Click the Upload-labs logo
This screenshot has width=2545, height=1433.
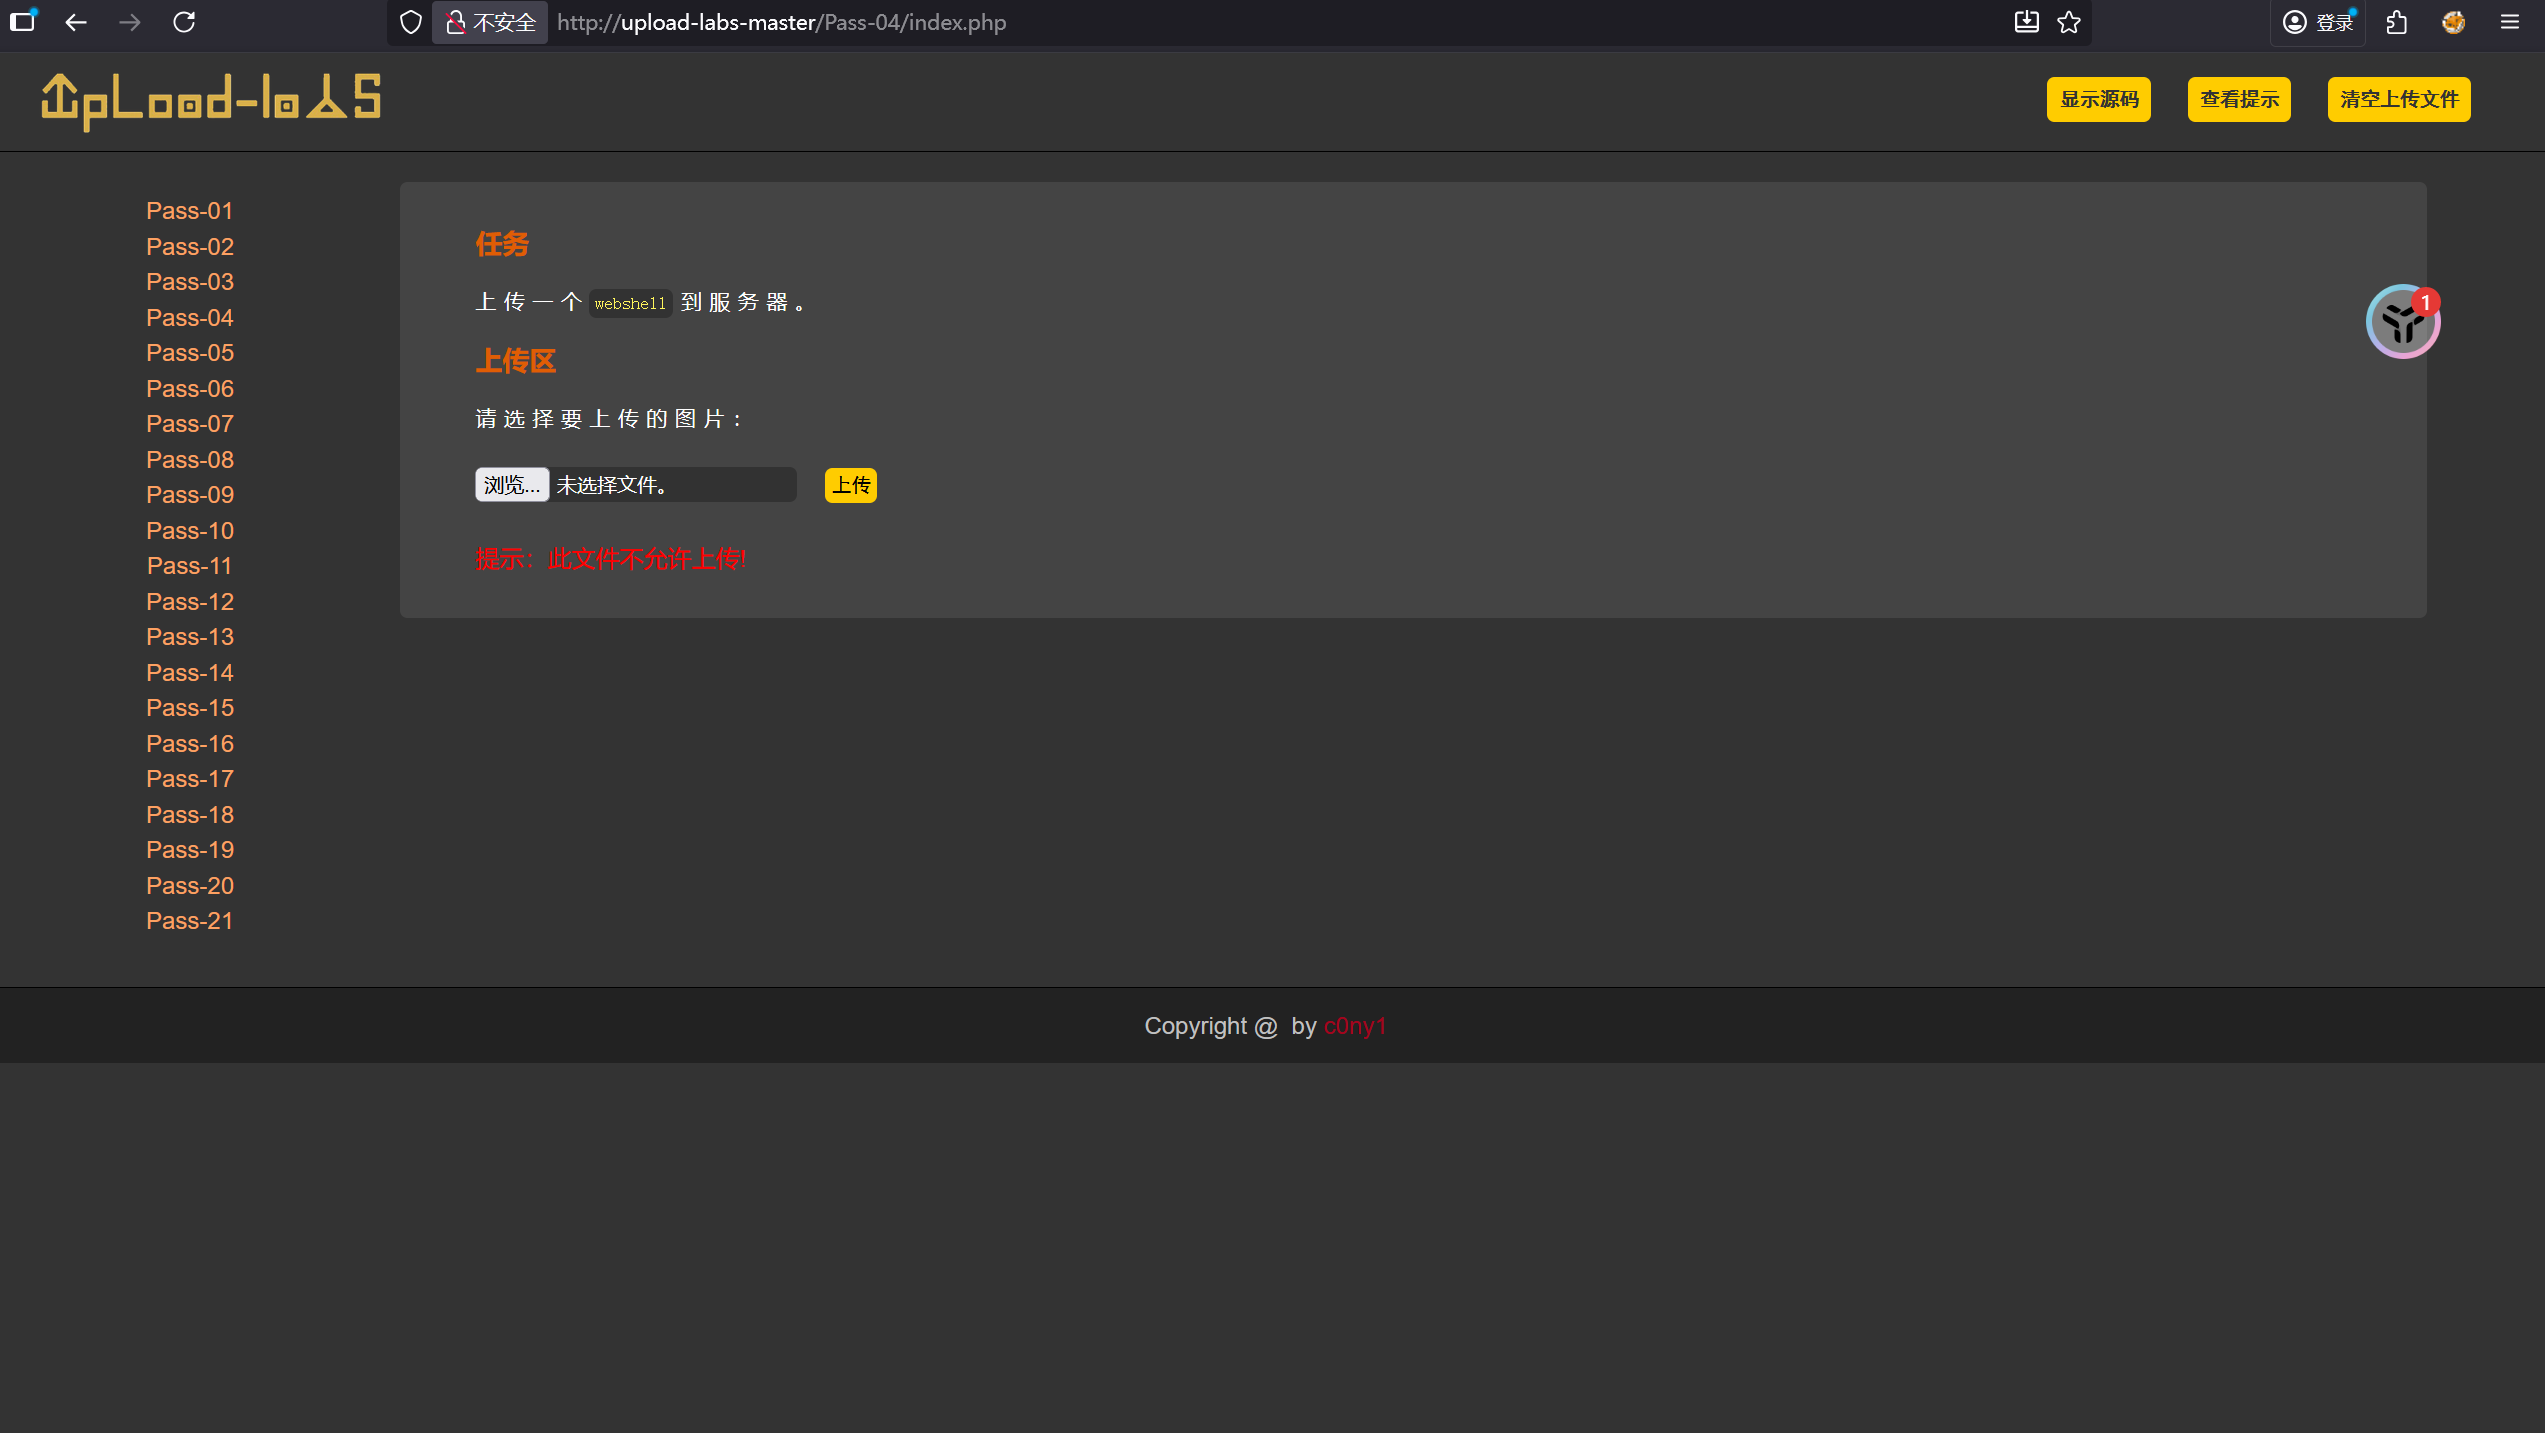(211, 100)
